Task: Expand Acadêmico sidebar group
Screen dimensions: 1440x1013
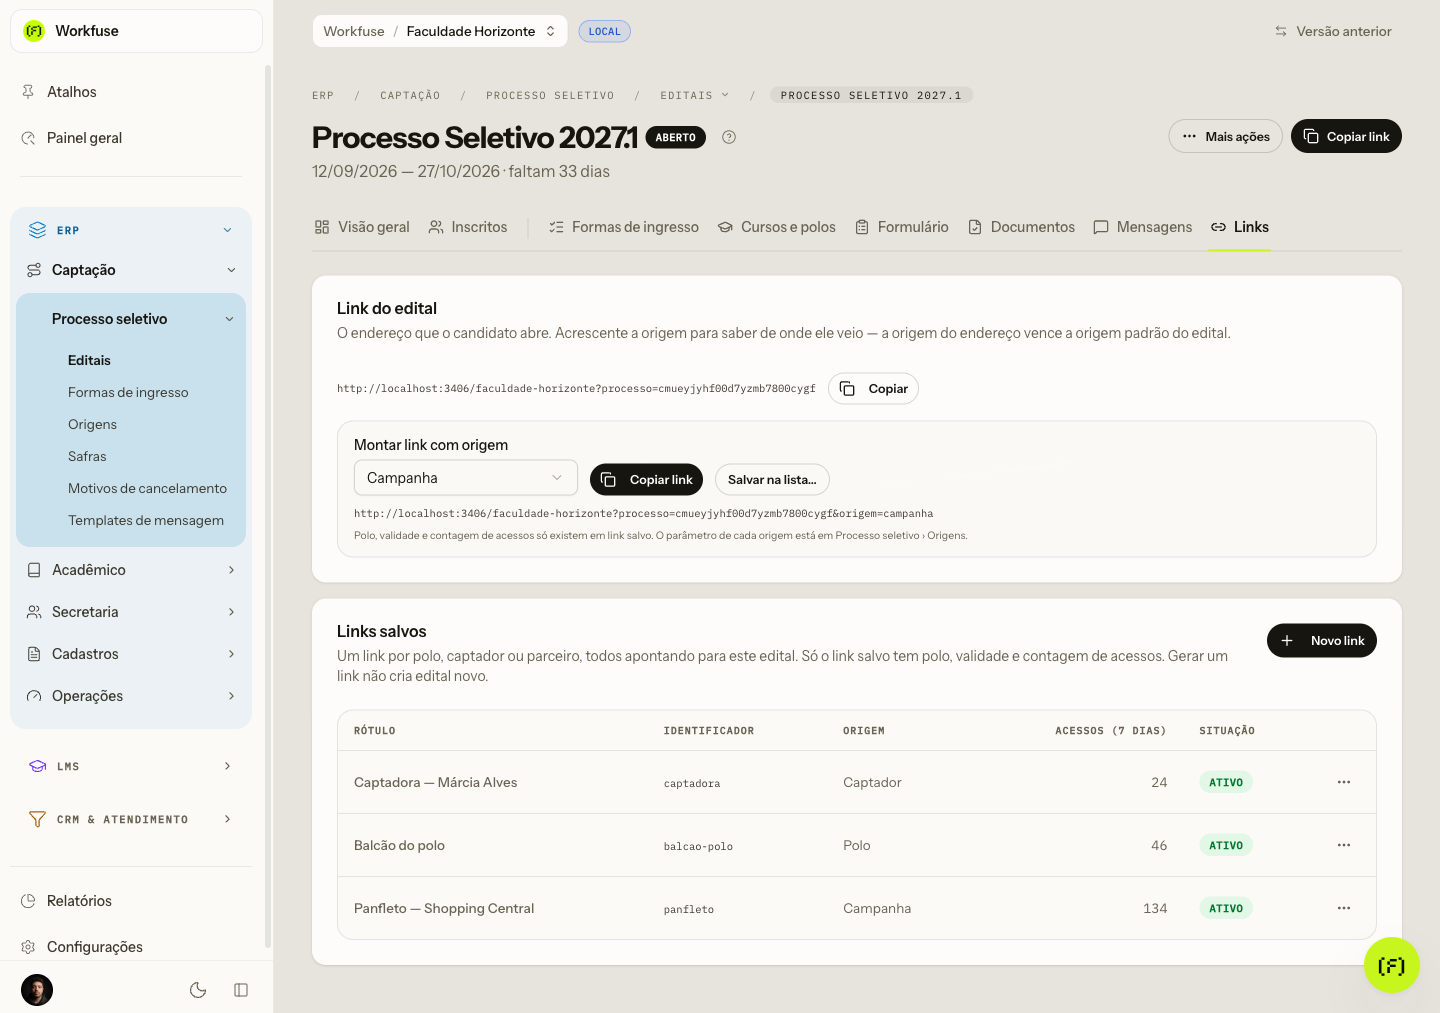Action: (131, 570)
